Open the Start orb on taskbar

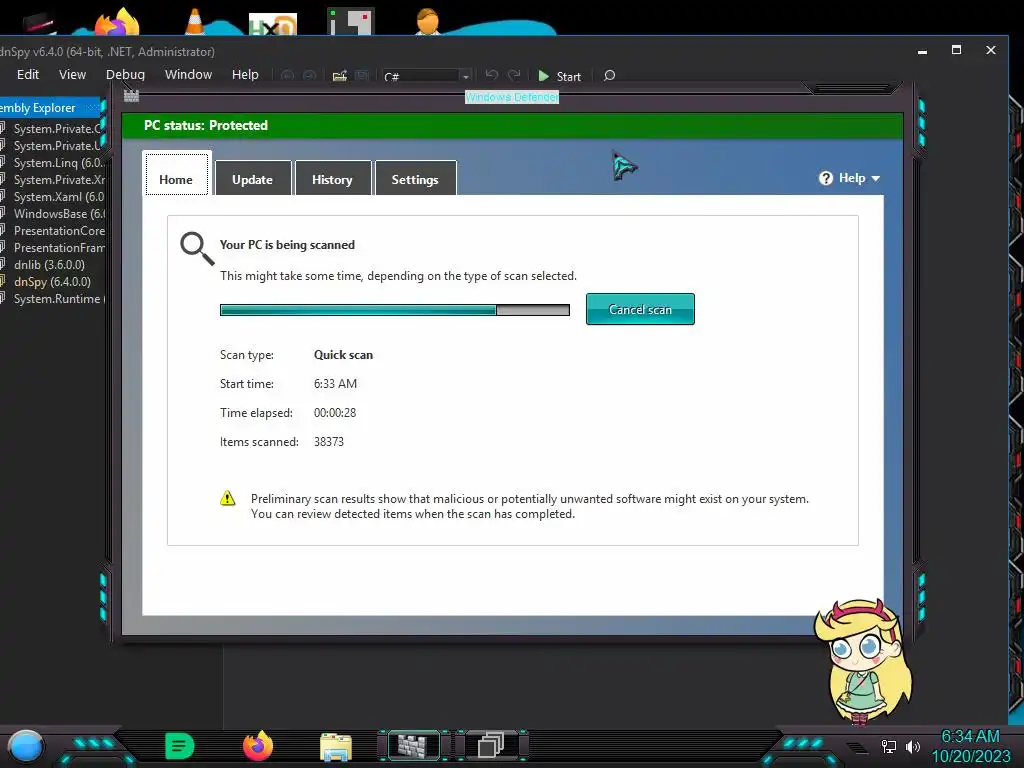(26, 746)
